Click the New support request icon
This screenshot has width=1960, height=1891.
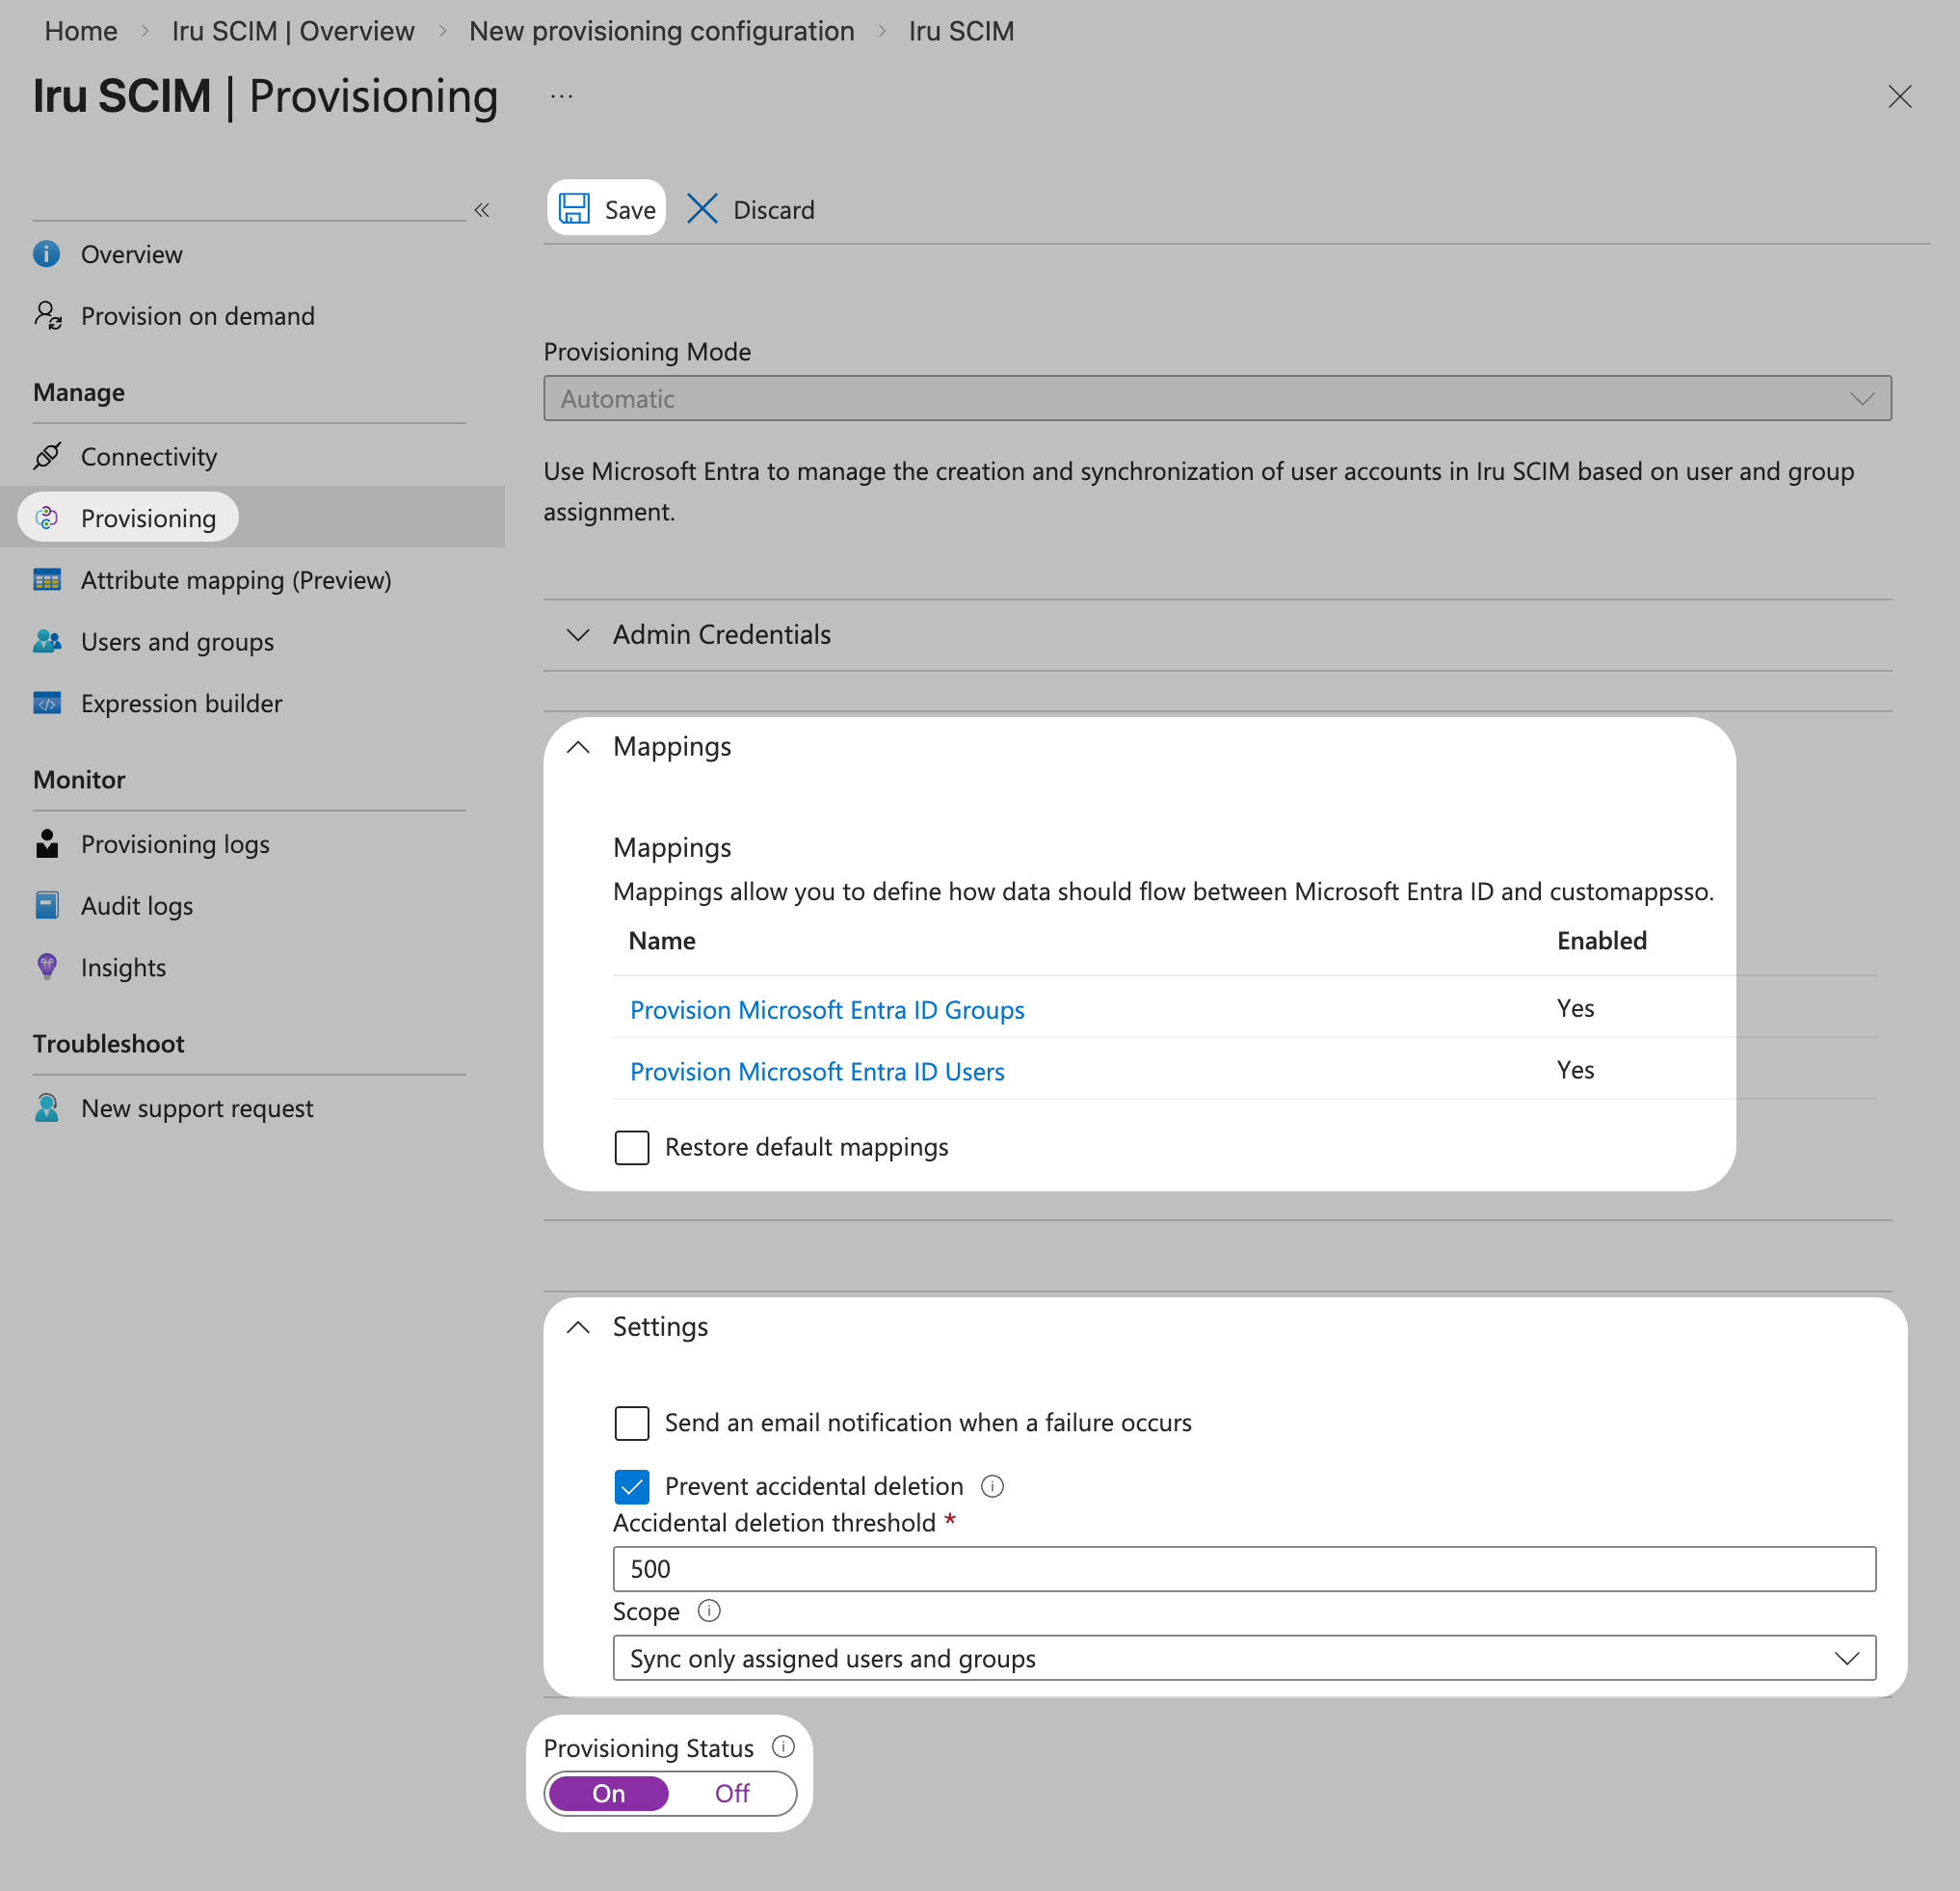coord(47,1107)
